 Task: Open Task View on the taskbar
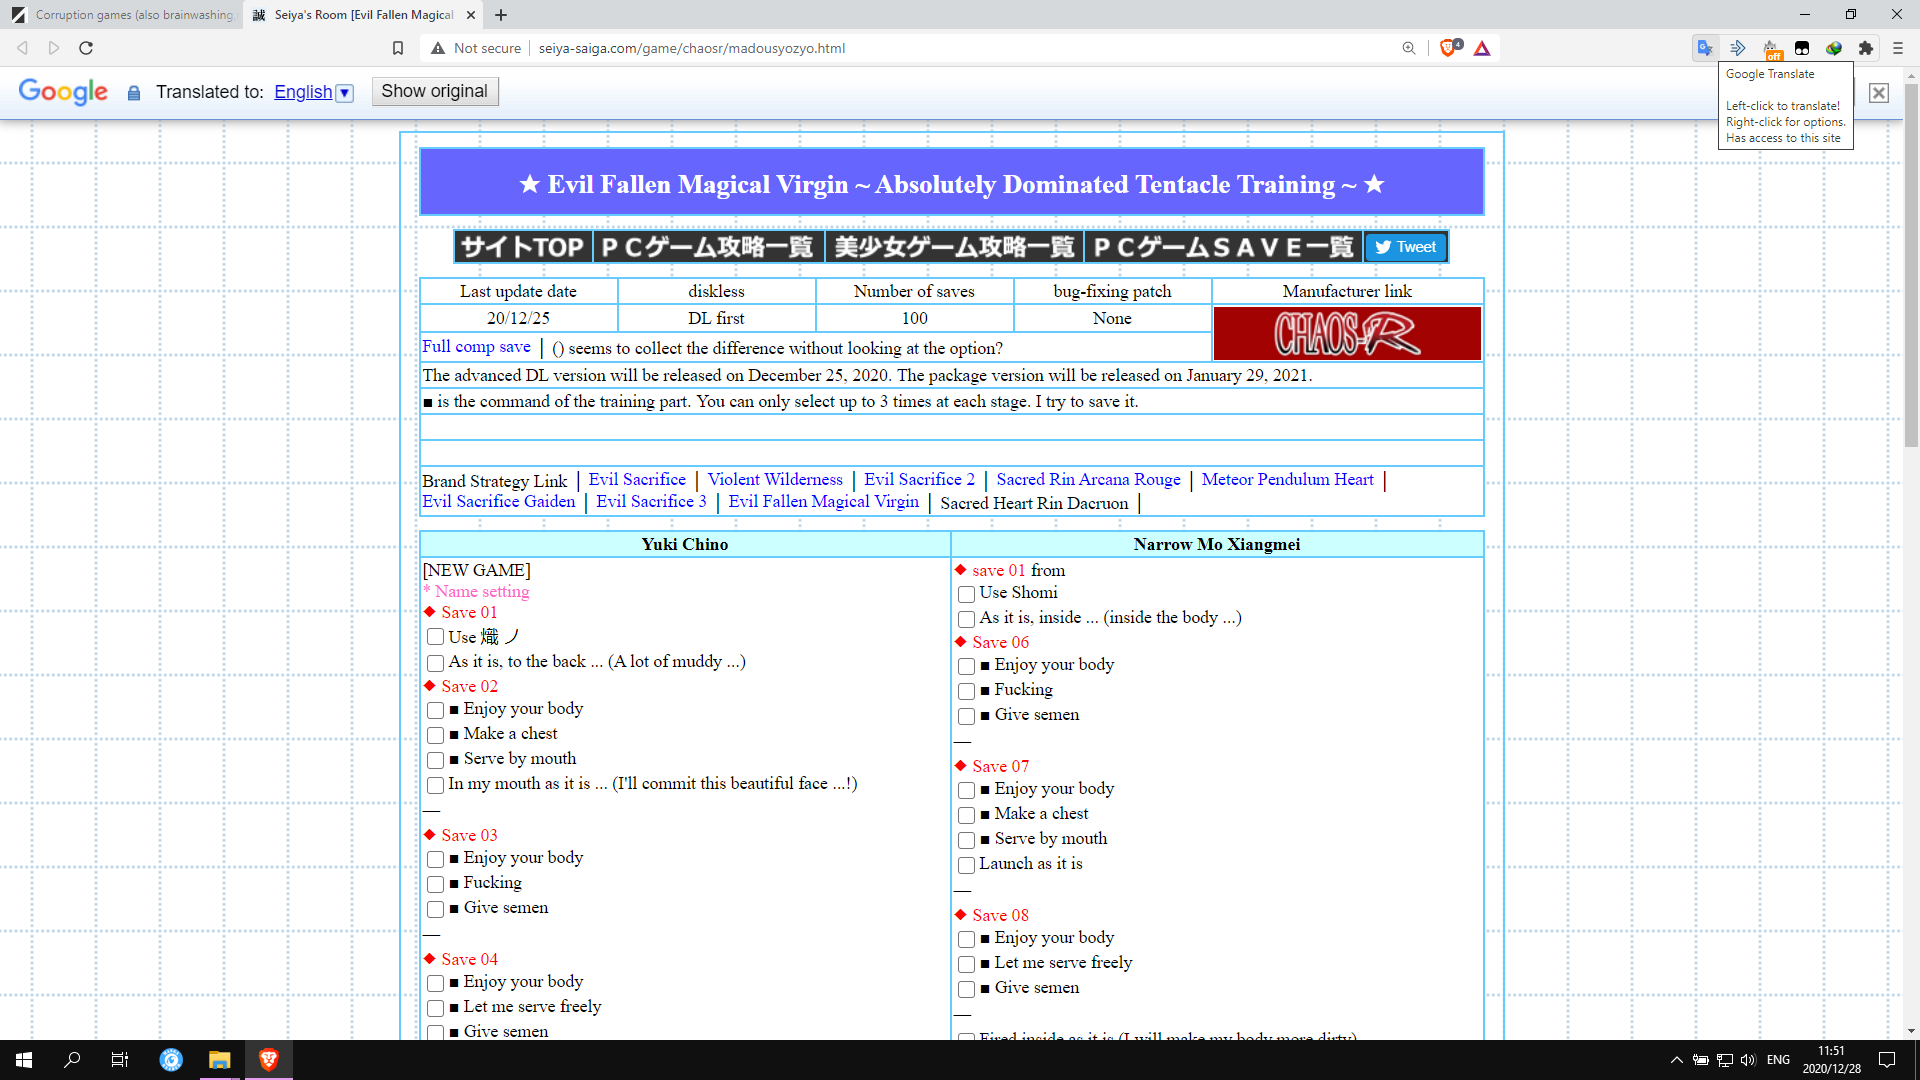point(120,1060)
